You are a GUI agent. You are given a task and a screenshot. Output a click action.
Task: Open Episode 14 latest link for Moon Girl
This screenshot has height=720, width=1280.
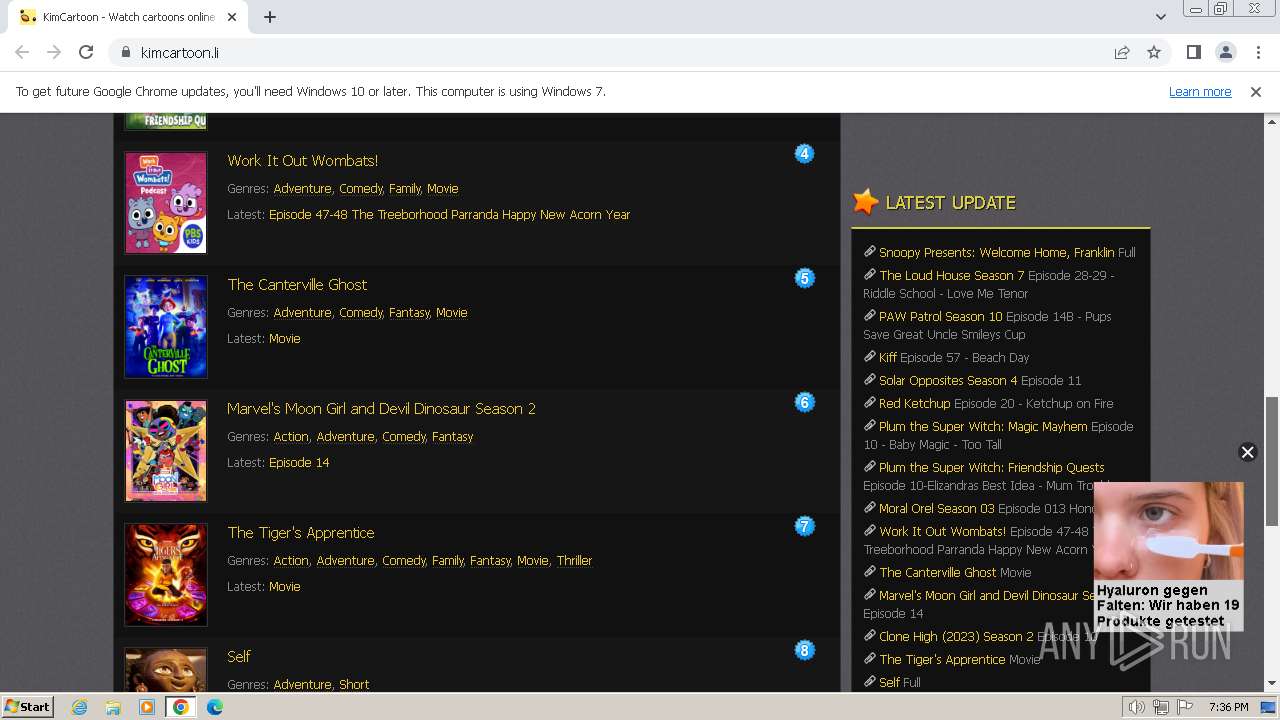[299, 462]
